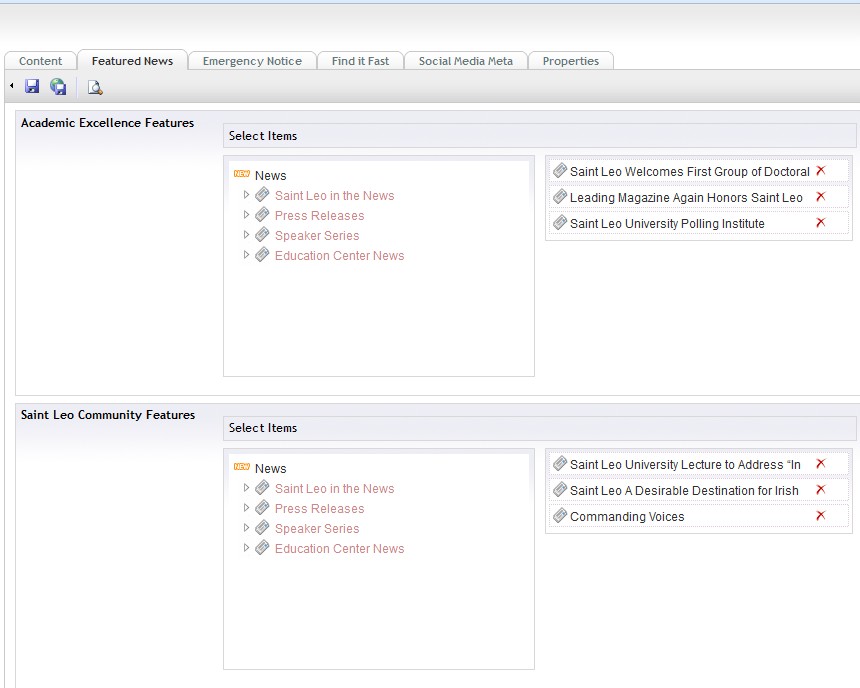Remove 'Saint Leo Welcomes First Group of Doctoral' item
This screenshot has width=860, height=688.
pyautogui.click(x=821, y=171)
